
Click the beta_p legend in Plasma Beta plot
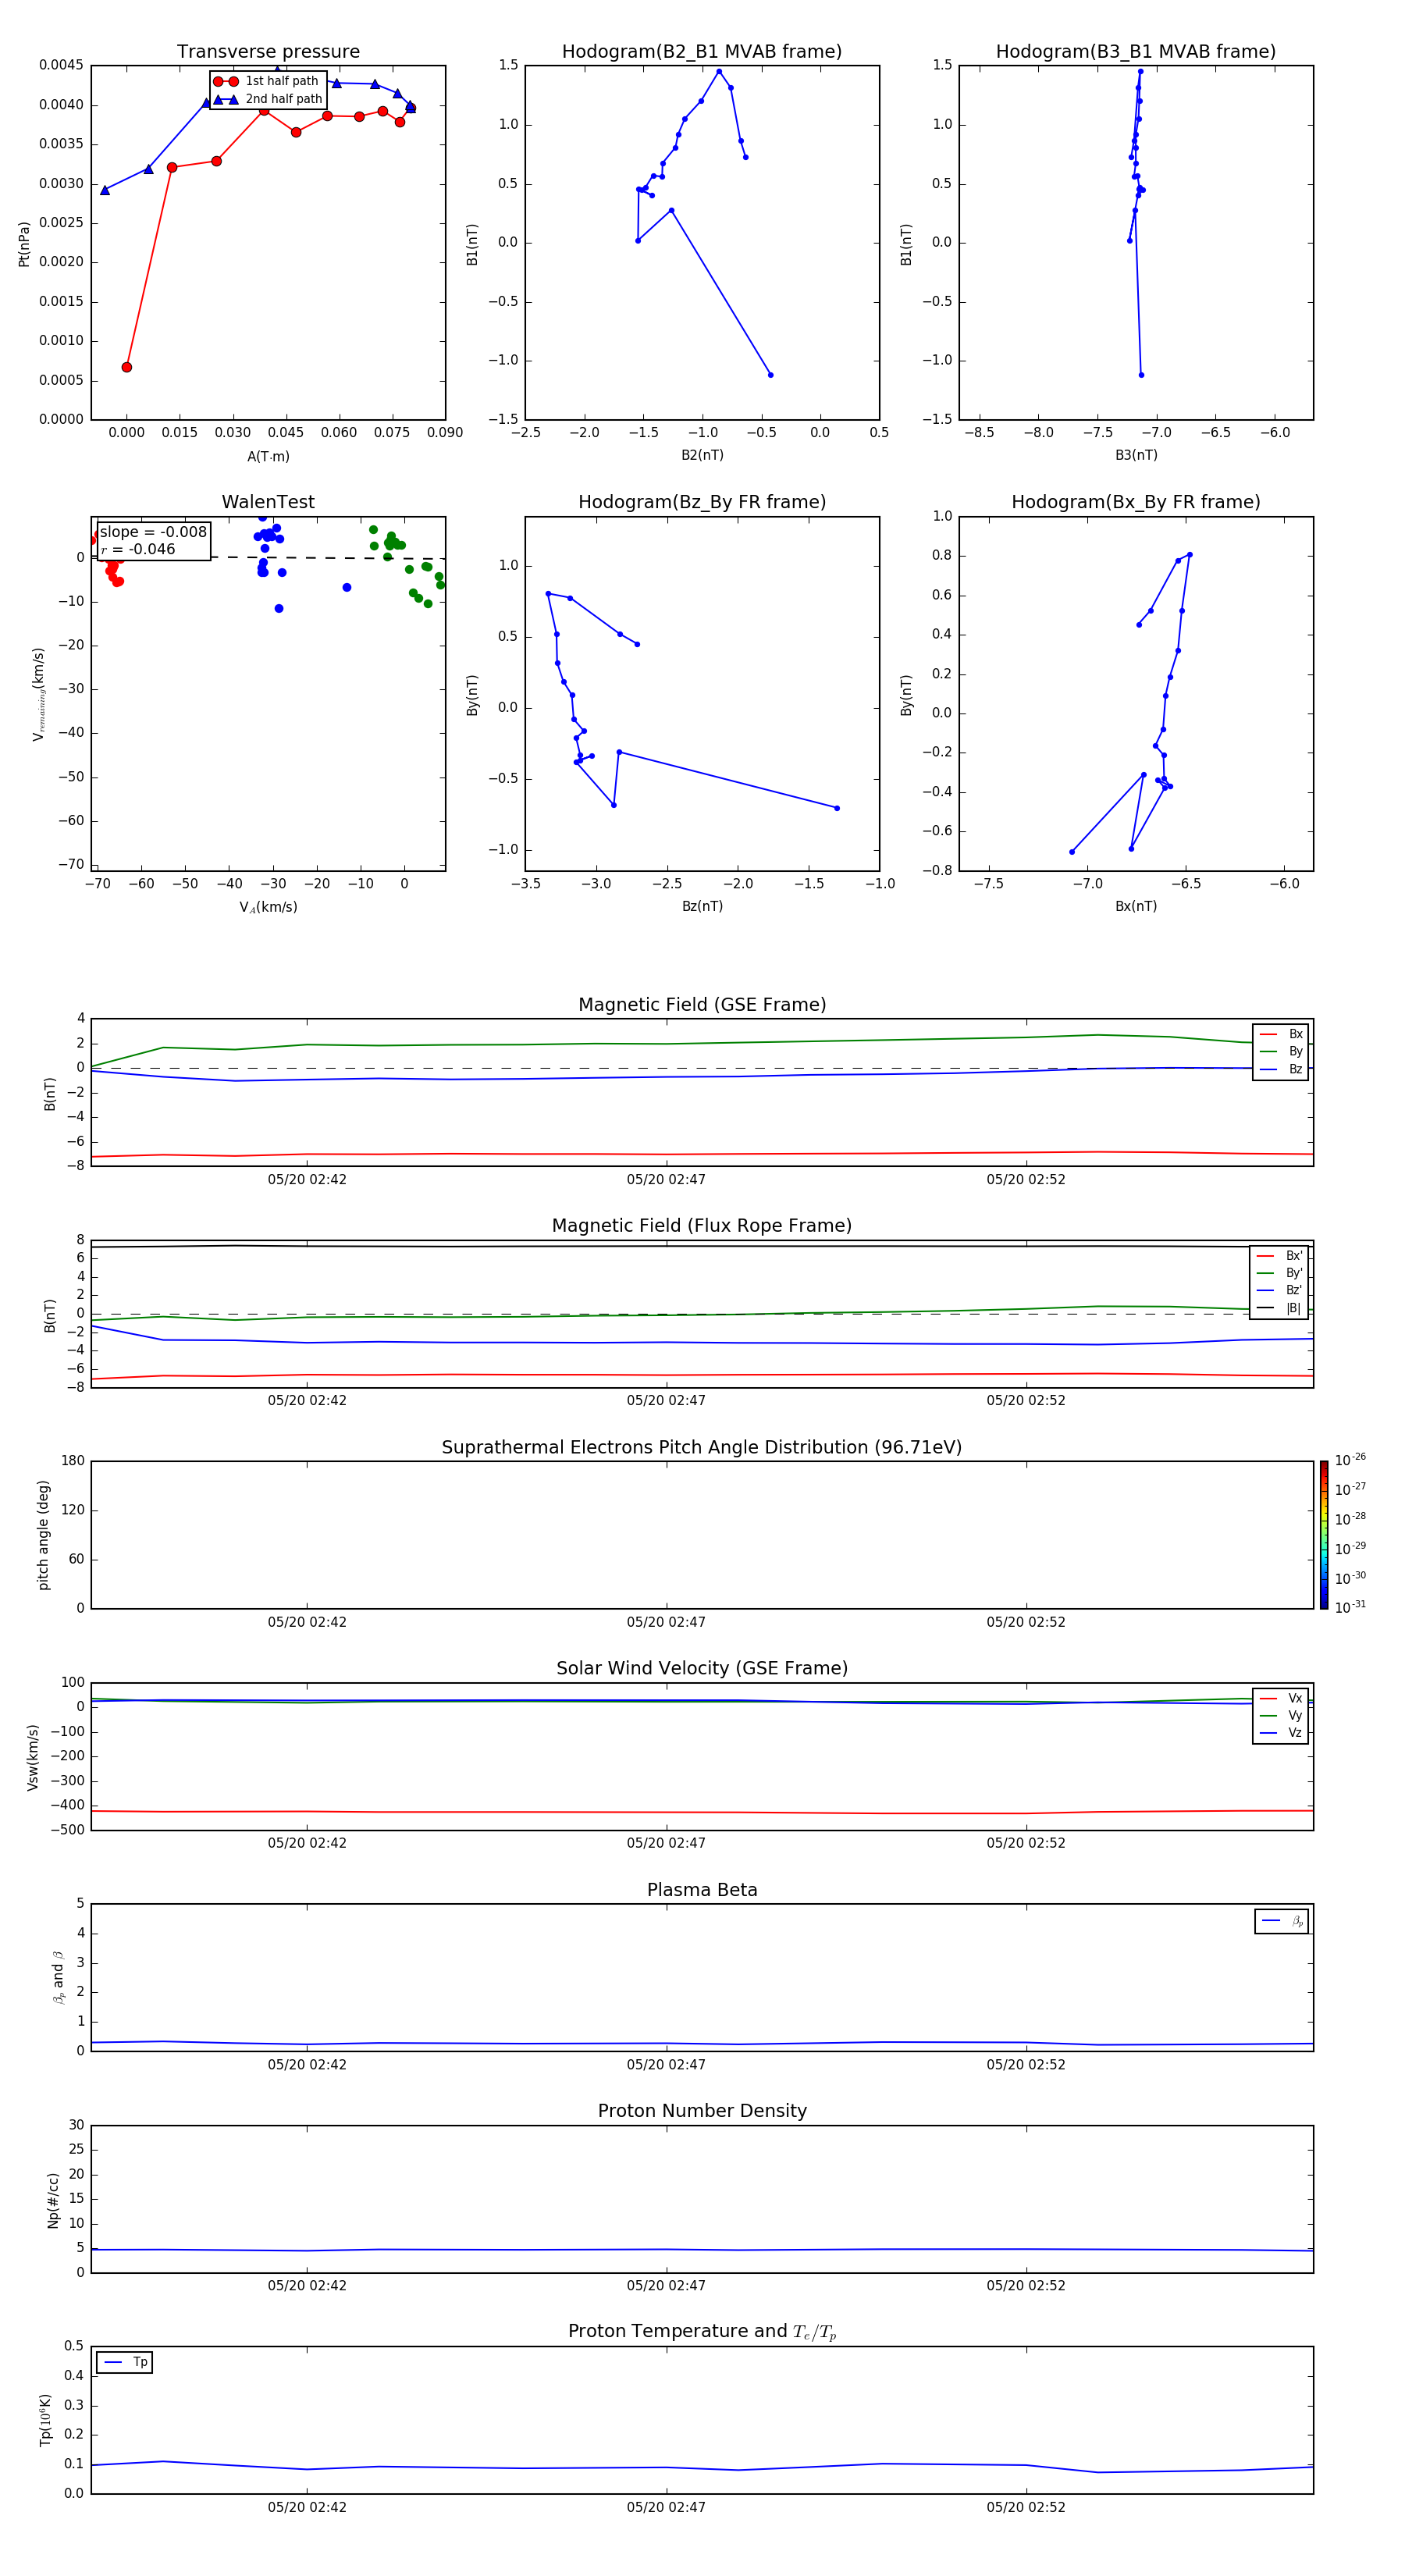click(1282, 1921)
